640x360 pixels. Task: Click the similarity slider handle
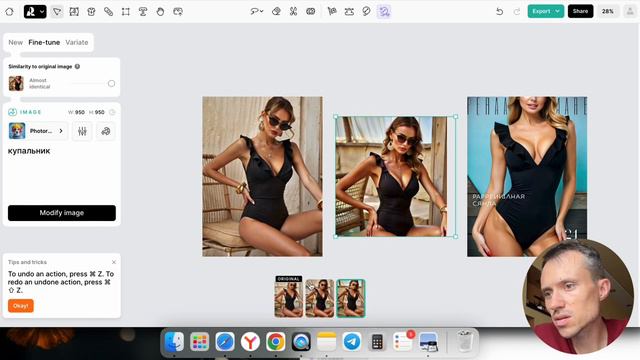pos(111,83)
